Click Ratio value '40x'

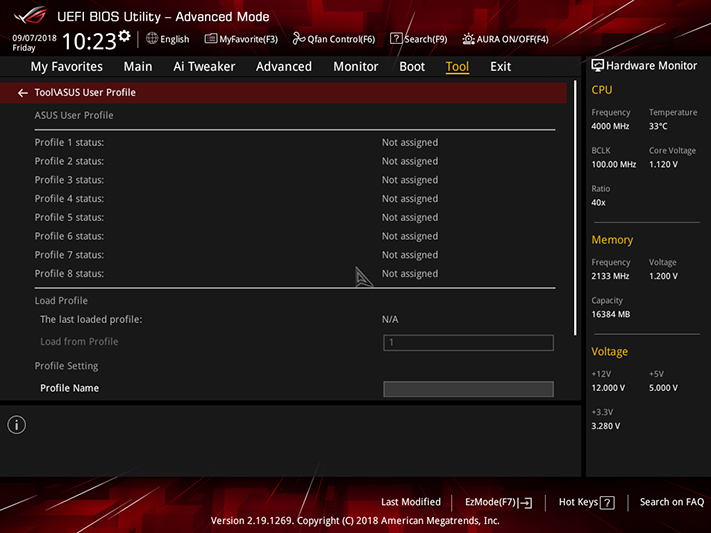pos(598,202)
